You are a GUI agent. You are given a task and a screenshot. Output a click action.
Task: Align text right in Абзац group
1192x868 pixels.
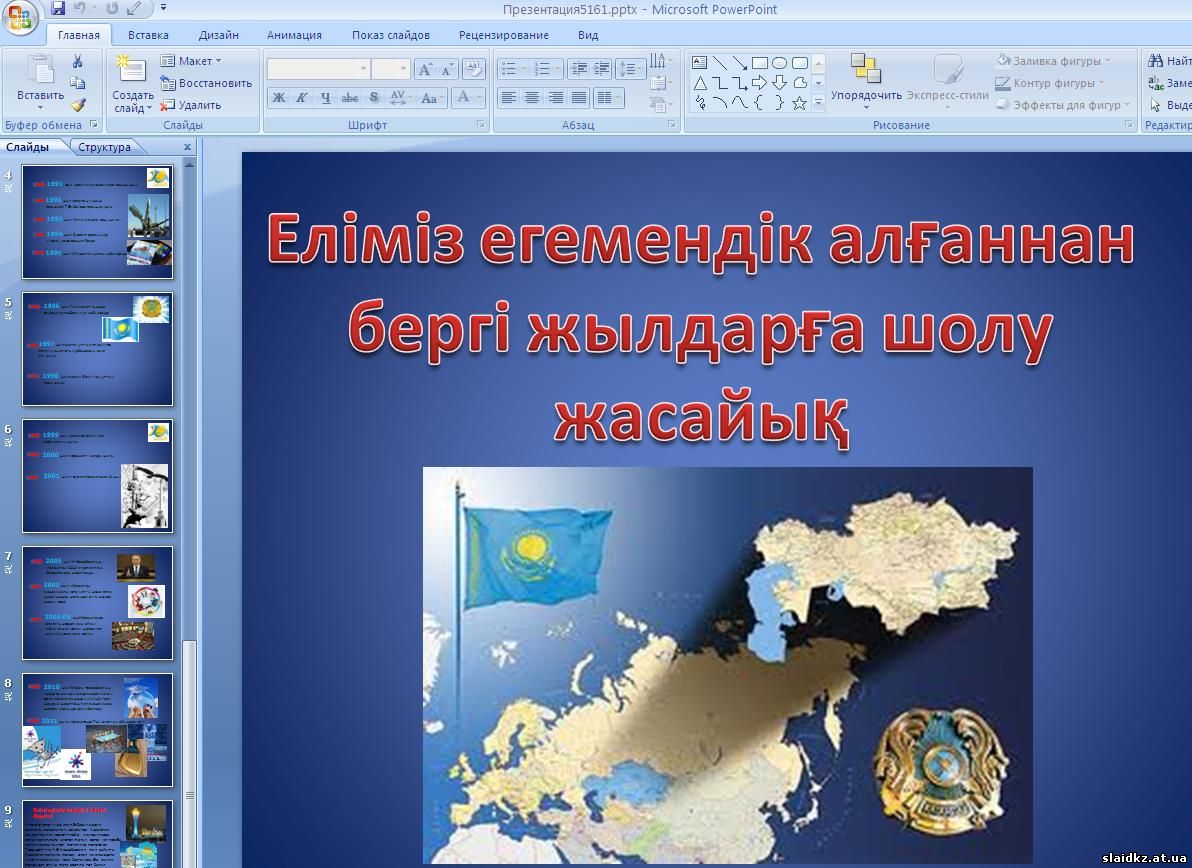pos(556,97)
